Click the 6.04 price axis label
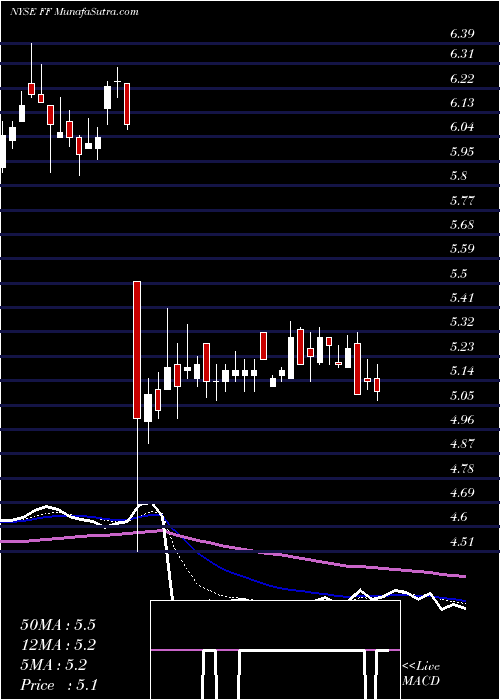The image size is (500, 700). click(x=462, y=127)
